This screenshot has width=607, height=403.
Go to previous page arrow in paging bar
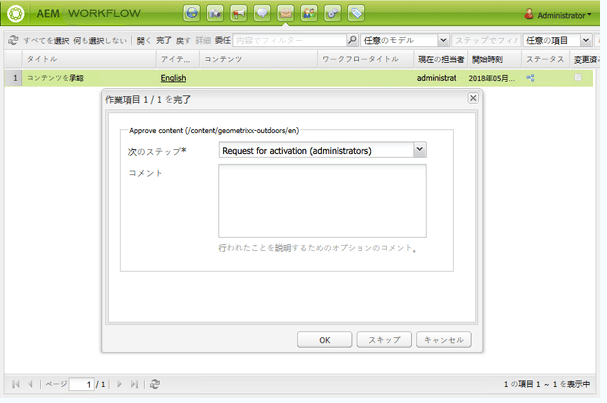(x=30, y=384)
